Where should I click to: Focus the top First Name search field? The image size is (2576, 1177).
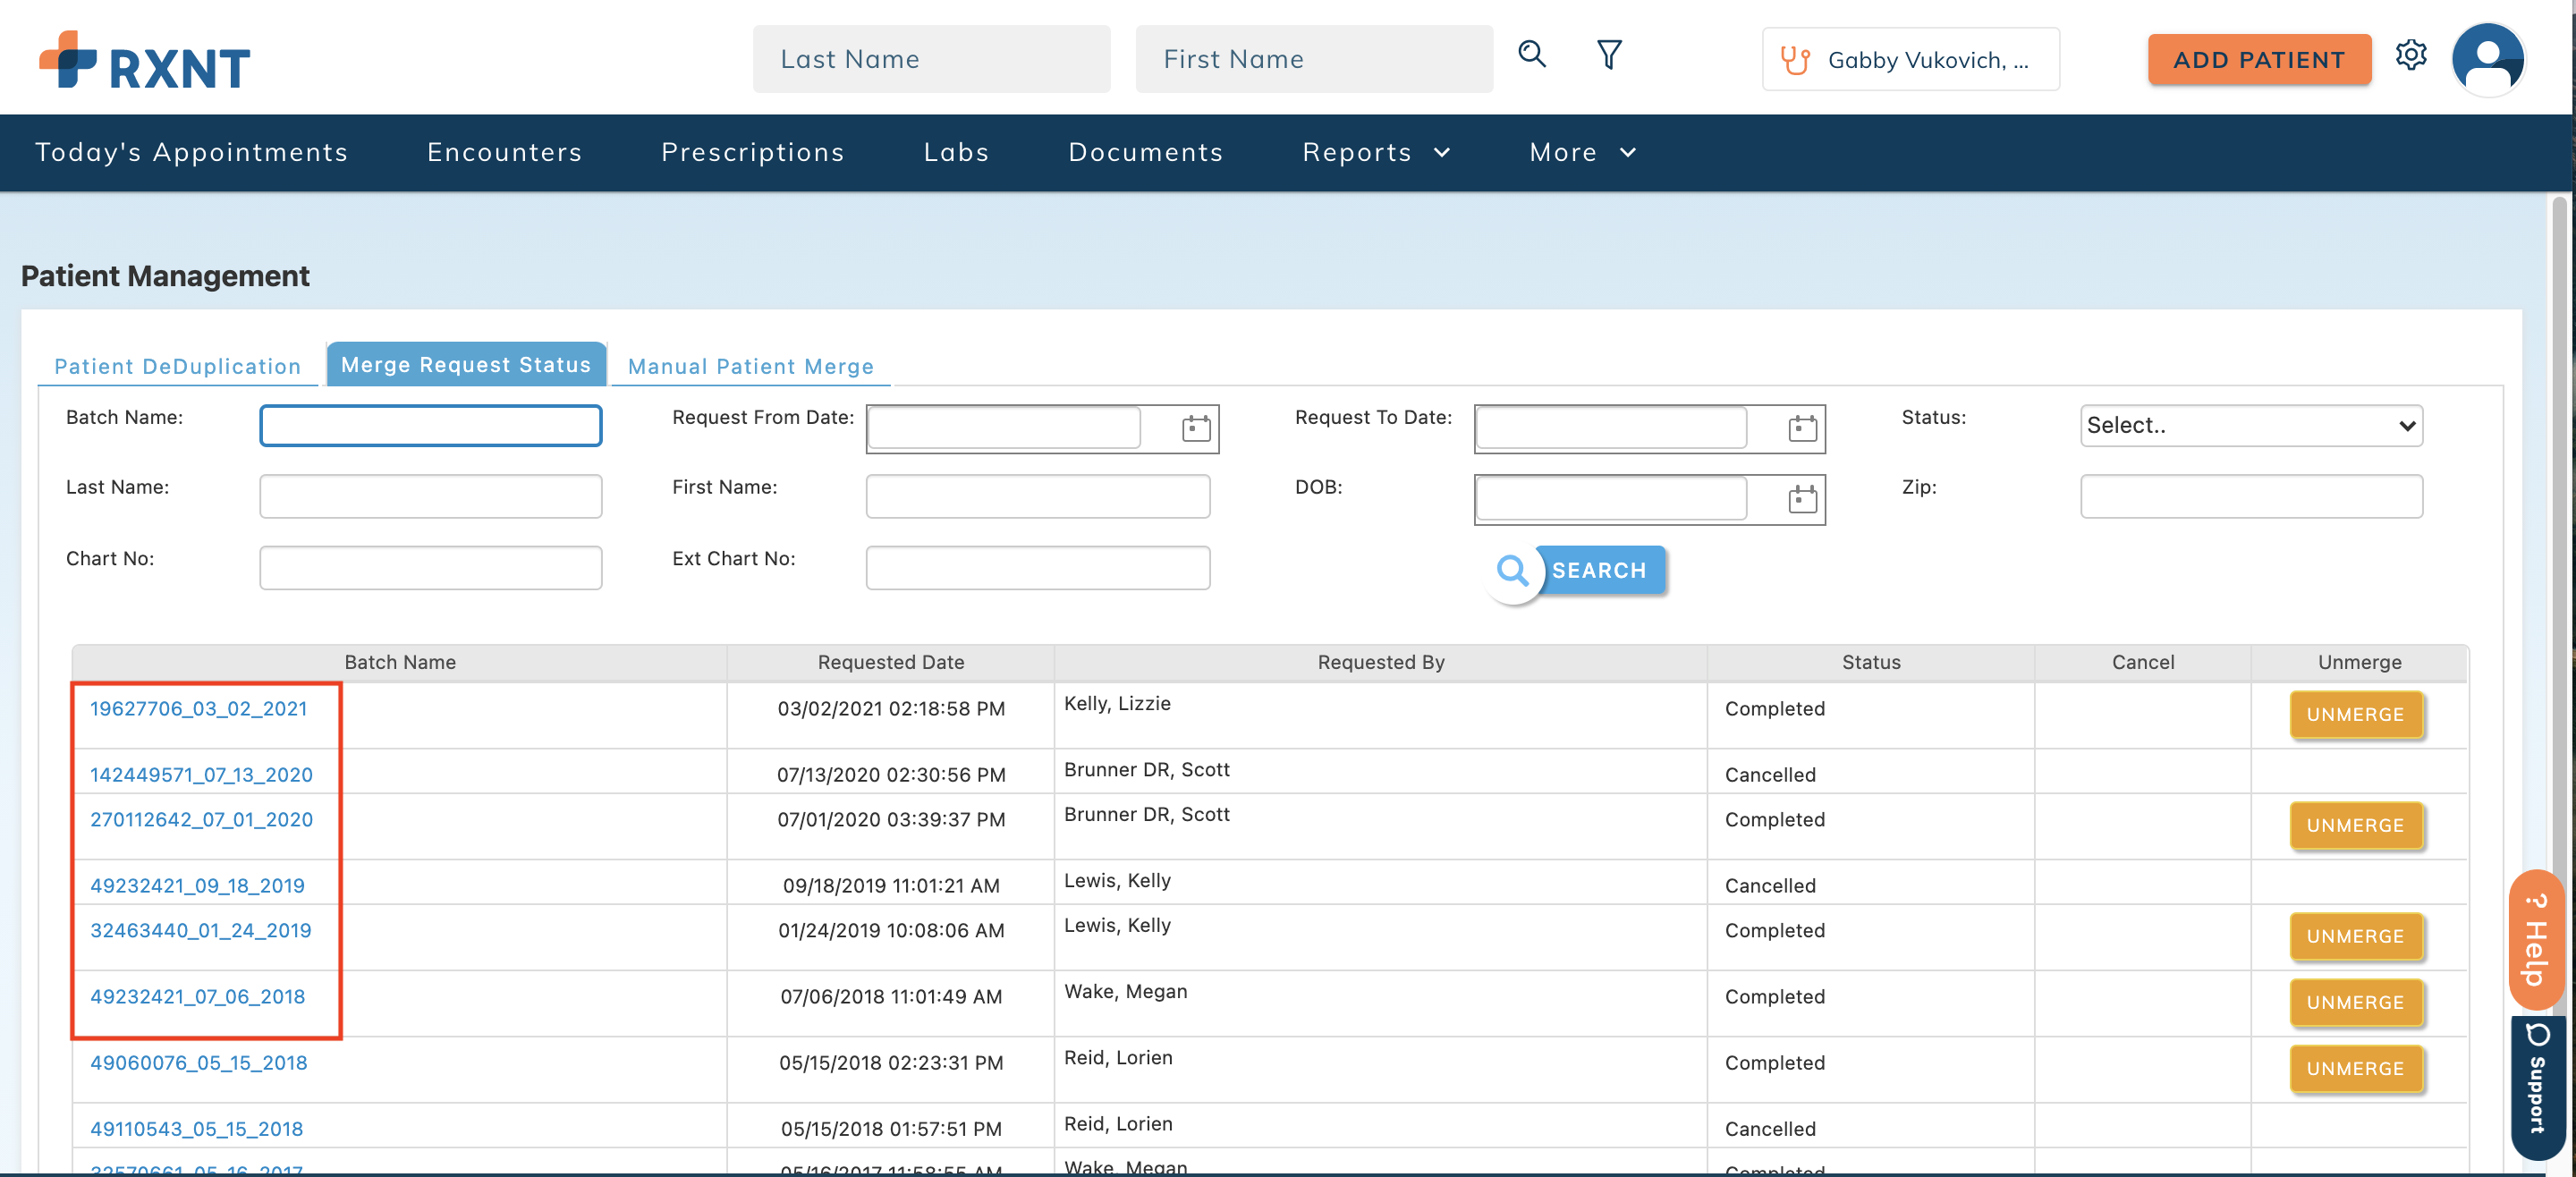click(x=1313, y=59)
